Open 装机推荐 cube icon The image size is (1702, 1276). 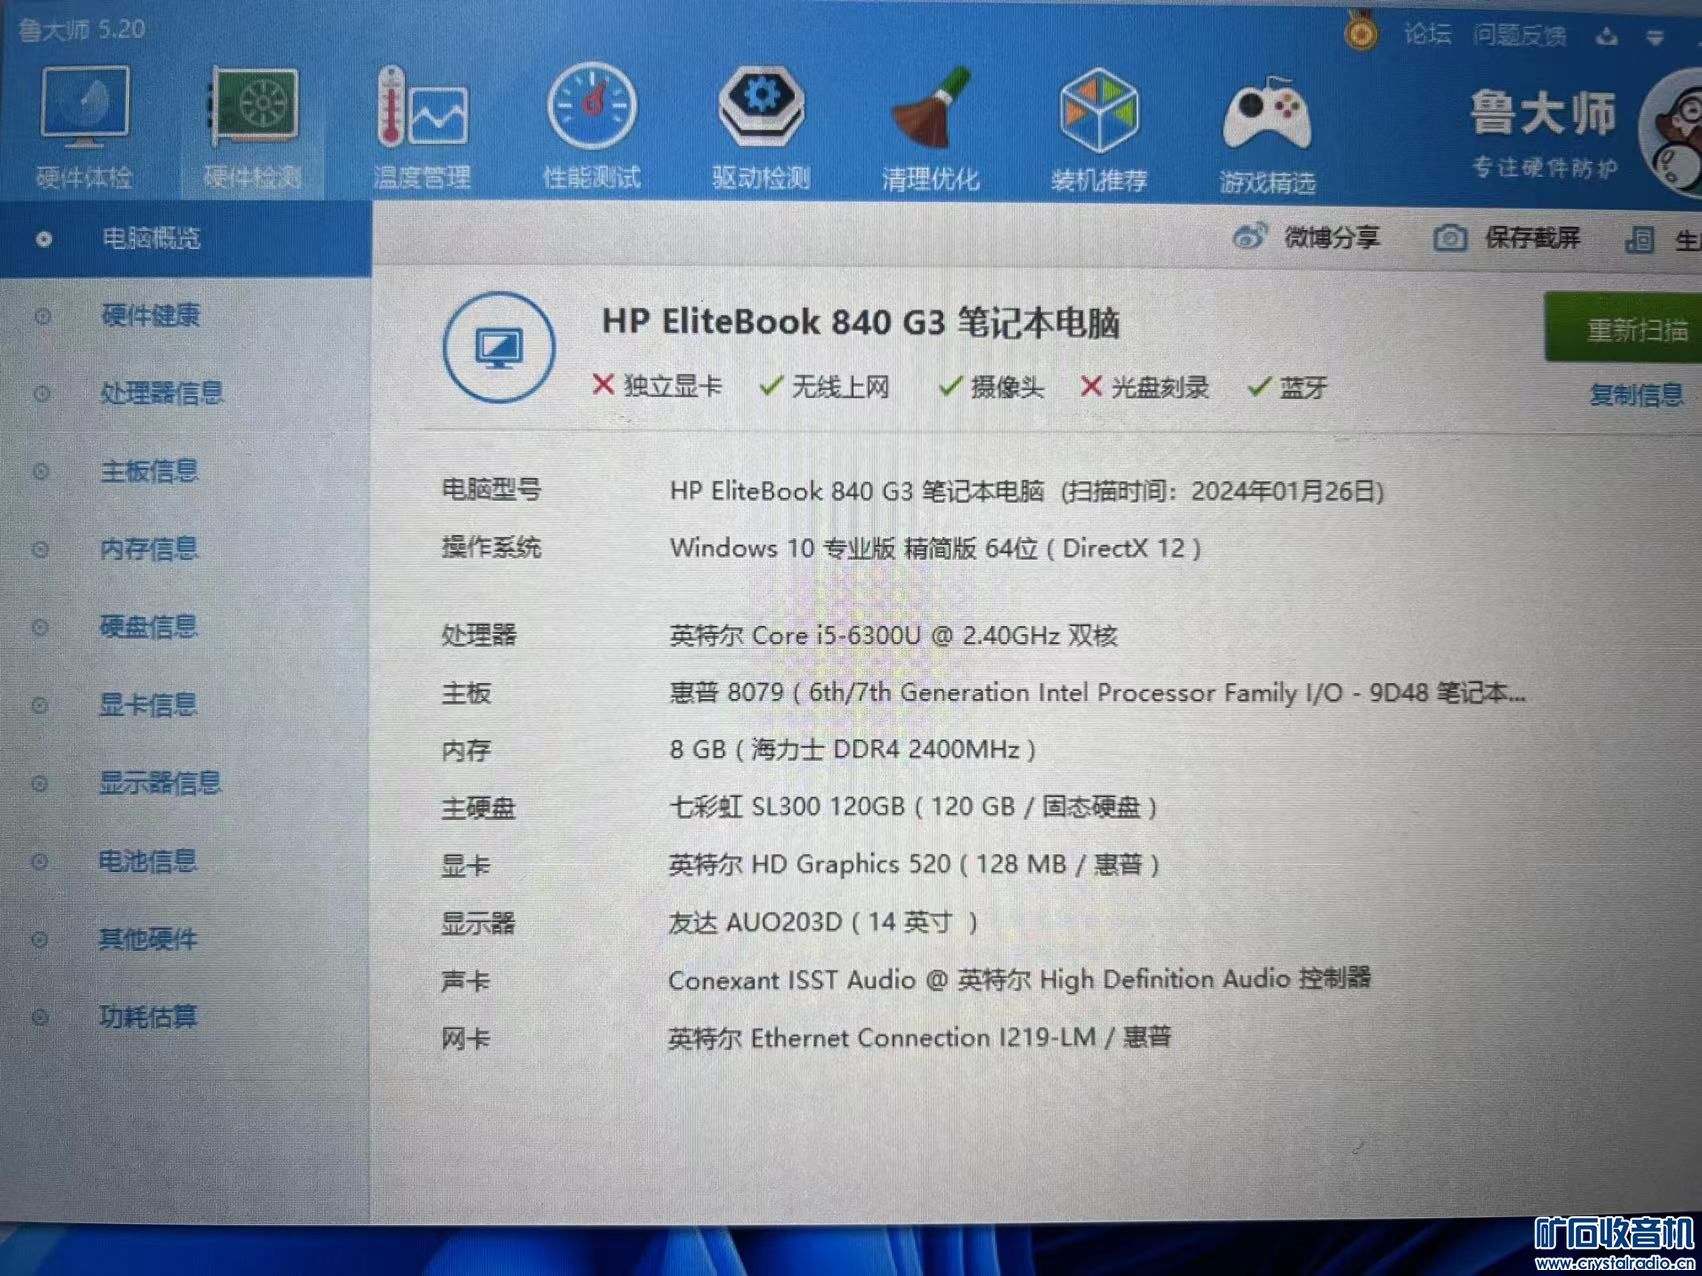point(1098,110)
